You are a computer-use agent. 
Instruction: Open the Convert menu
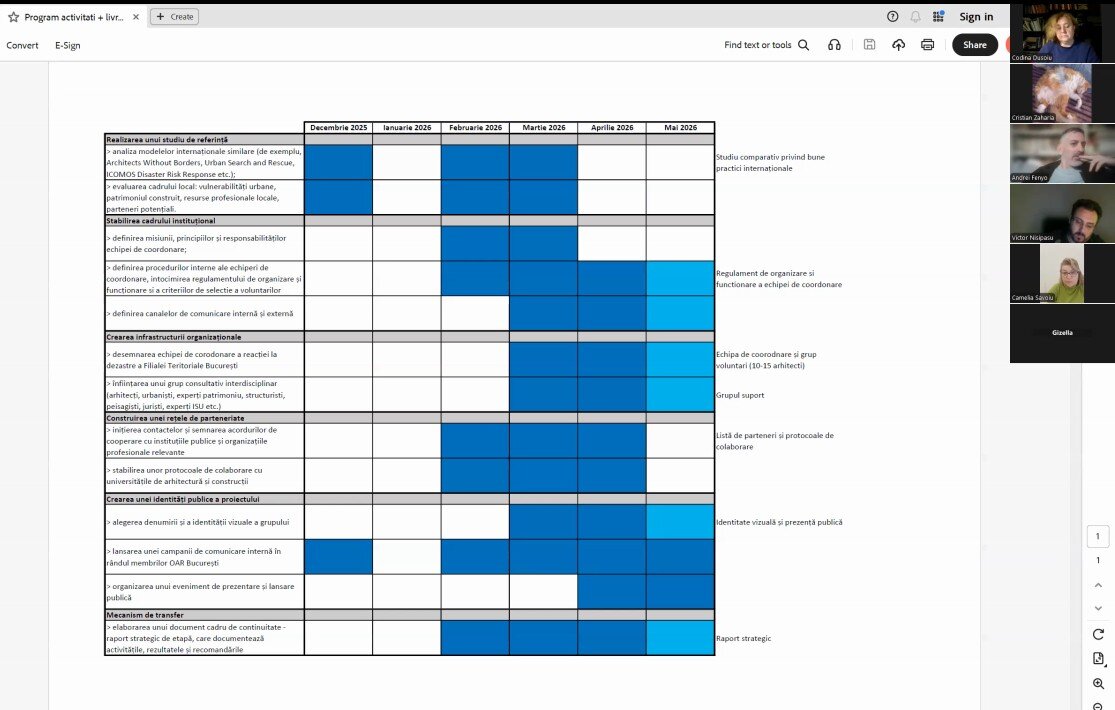click(x=22, y=45)
